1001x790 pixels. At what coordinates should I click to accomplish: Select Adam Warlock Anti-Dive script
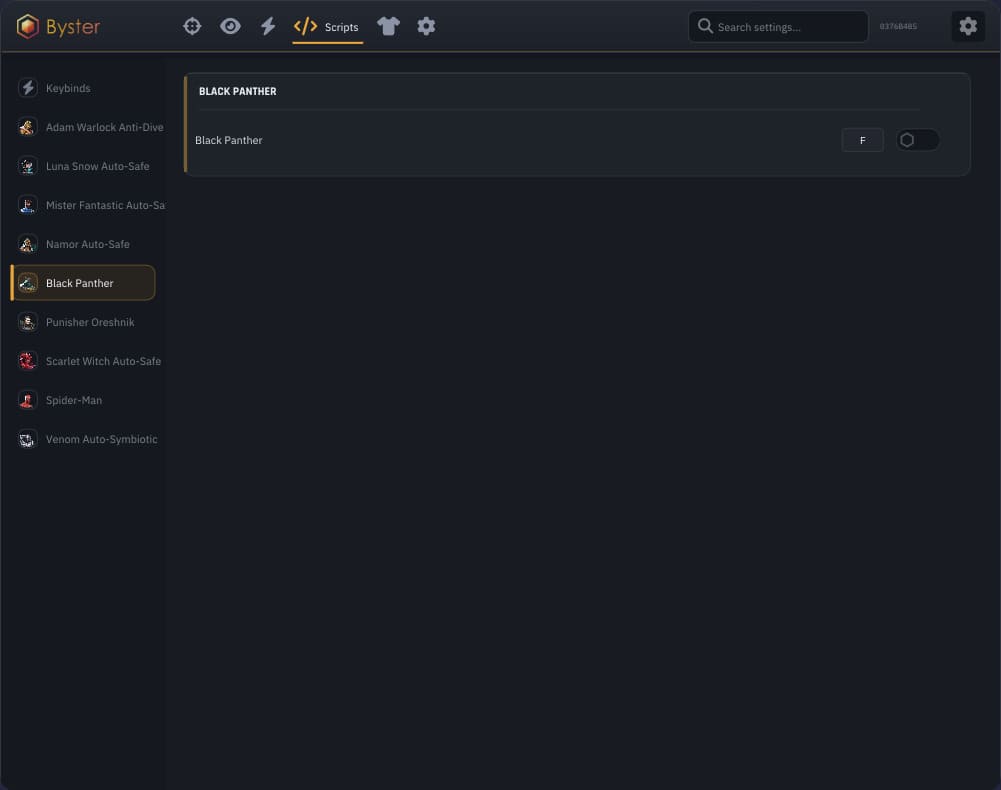[x=88, y=127]
